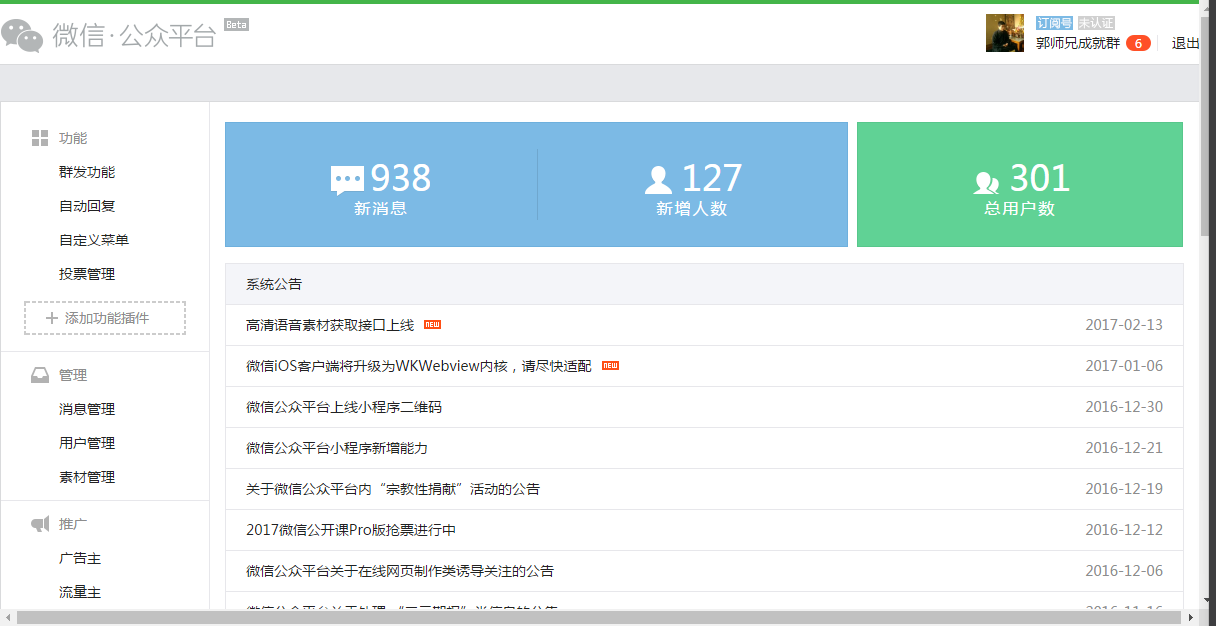Open 素材管理 in the sidebar
1216x626 pixels.
pyautogui.click(x=87, y=477)
